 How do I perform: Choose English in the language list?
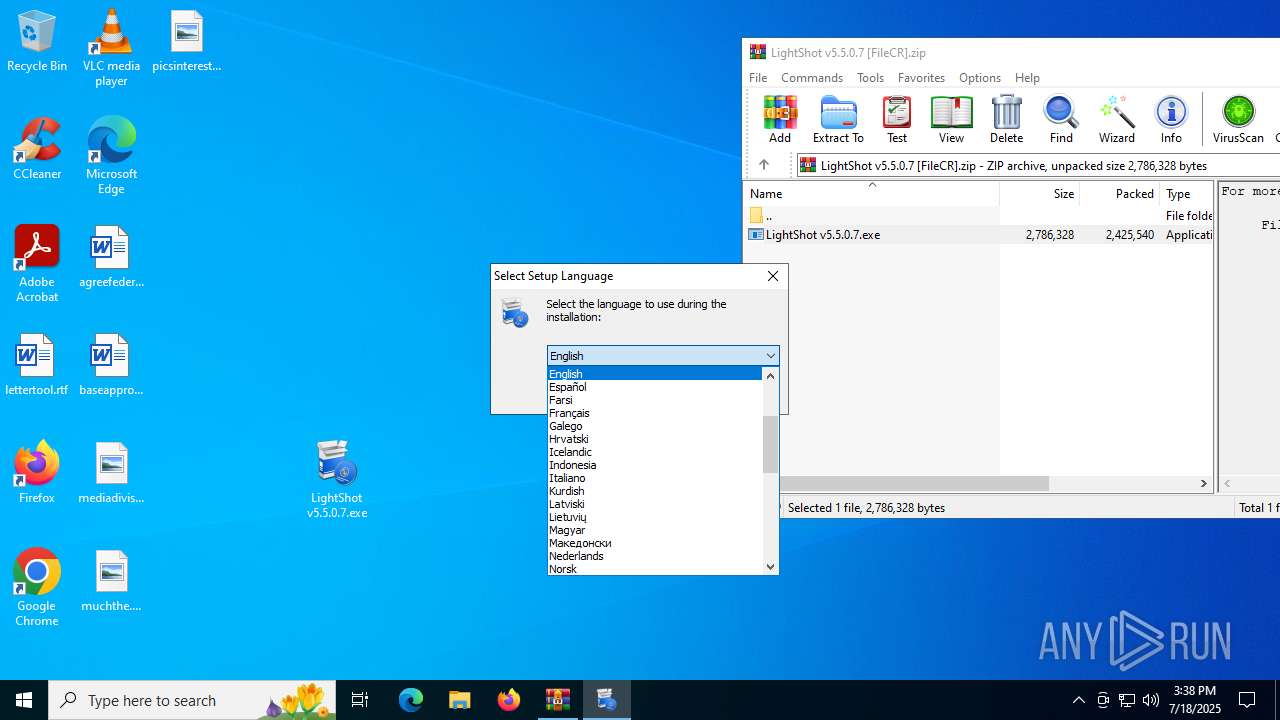click(655, 374)
